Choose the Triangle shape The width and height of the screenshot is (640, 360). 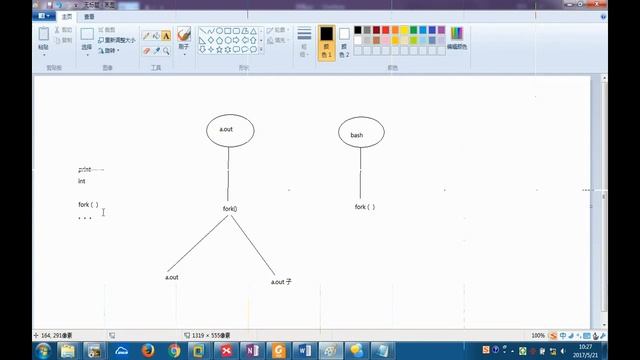coord(253,31)
